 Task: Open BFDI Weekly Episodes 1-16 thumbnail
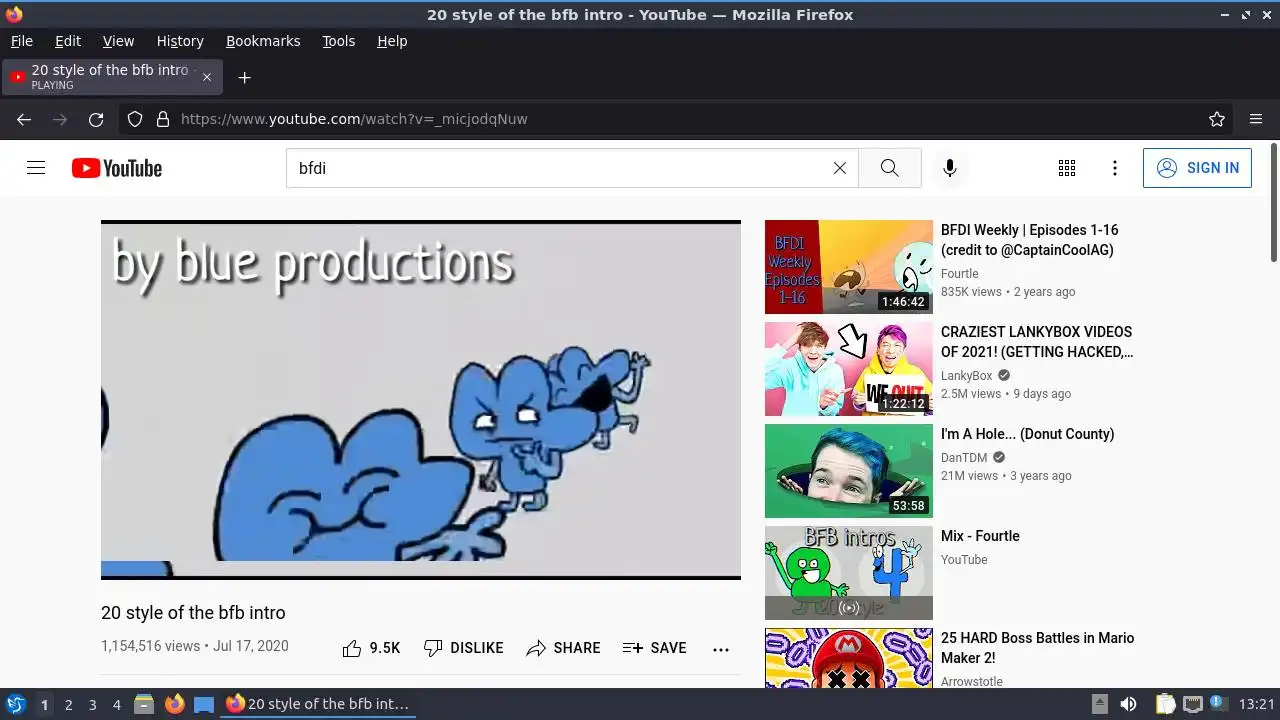pos(849,267)
